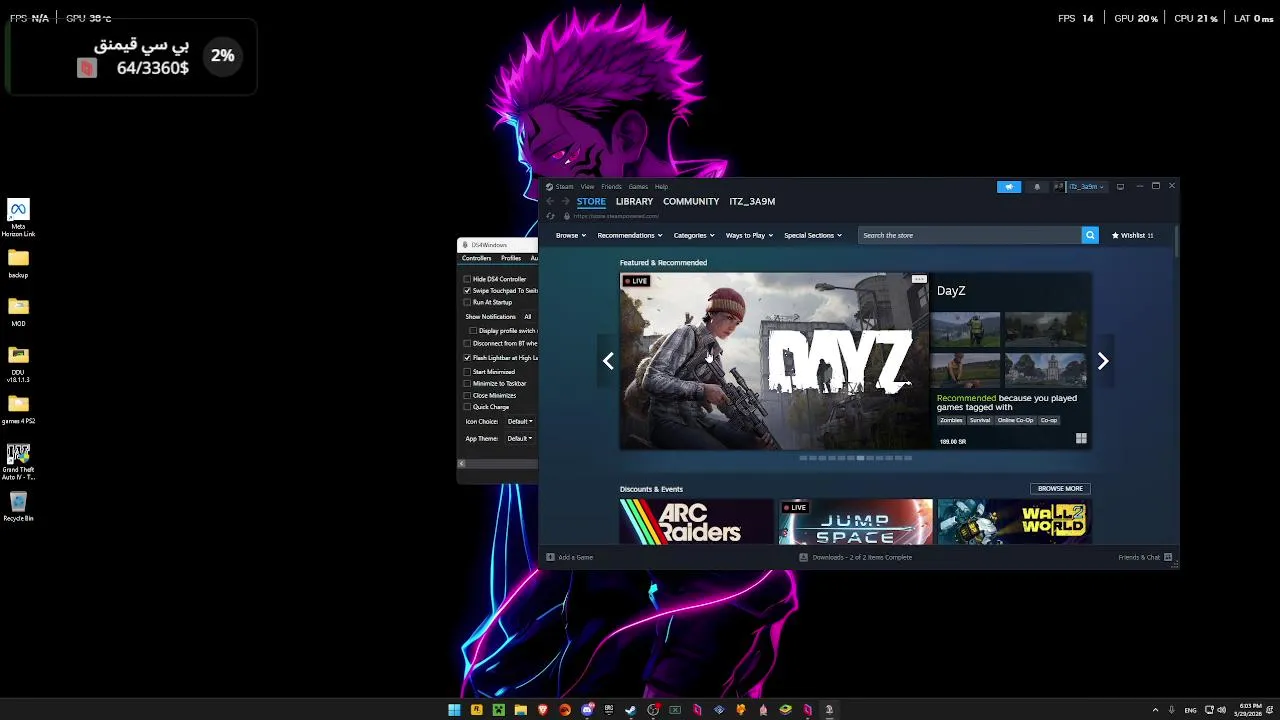
Task: Open the Games menu in Steam
Action: tap(638, 187)
